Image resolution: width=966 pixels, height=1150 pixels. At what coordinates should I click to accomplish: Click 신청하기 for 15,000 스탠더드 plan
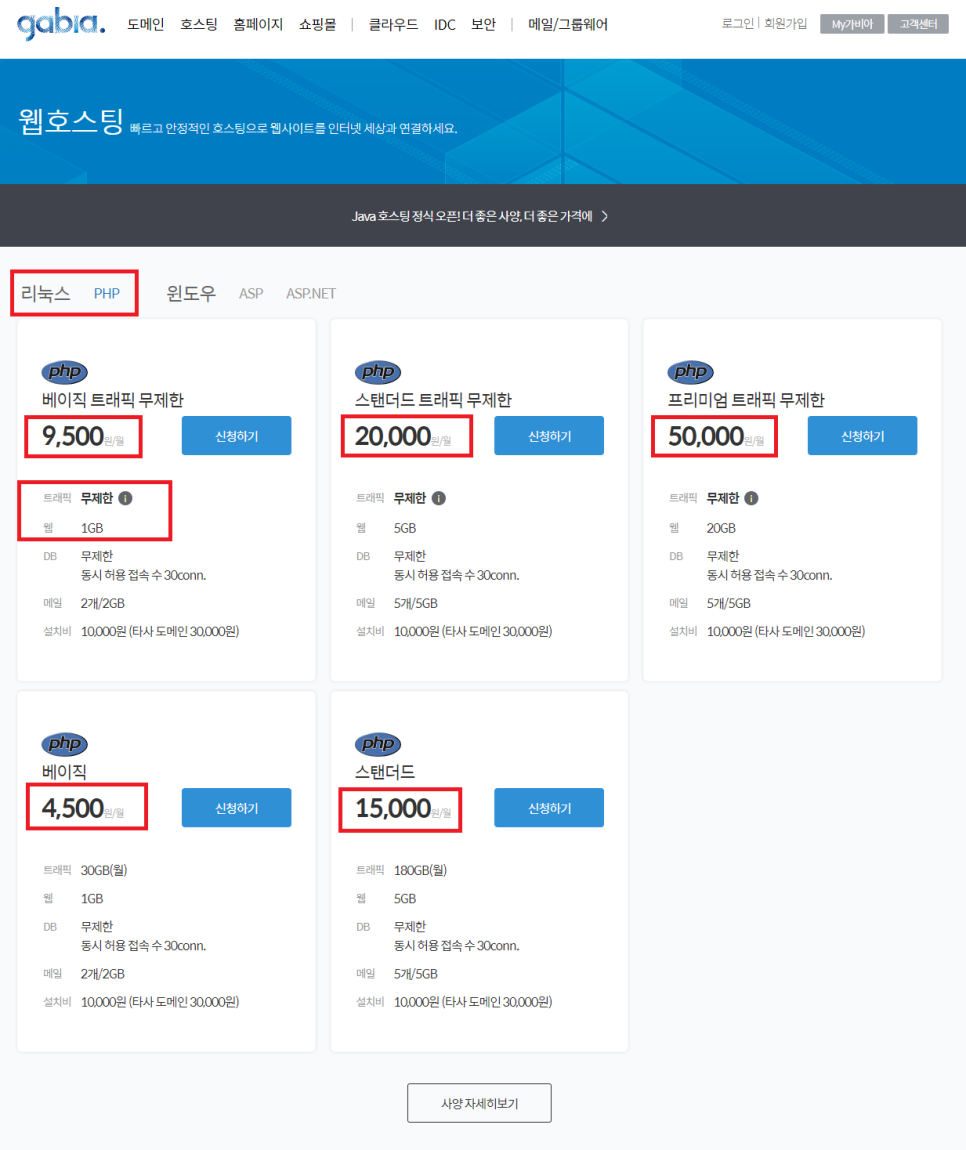click(x=549, y=807)
